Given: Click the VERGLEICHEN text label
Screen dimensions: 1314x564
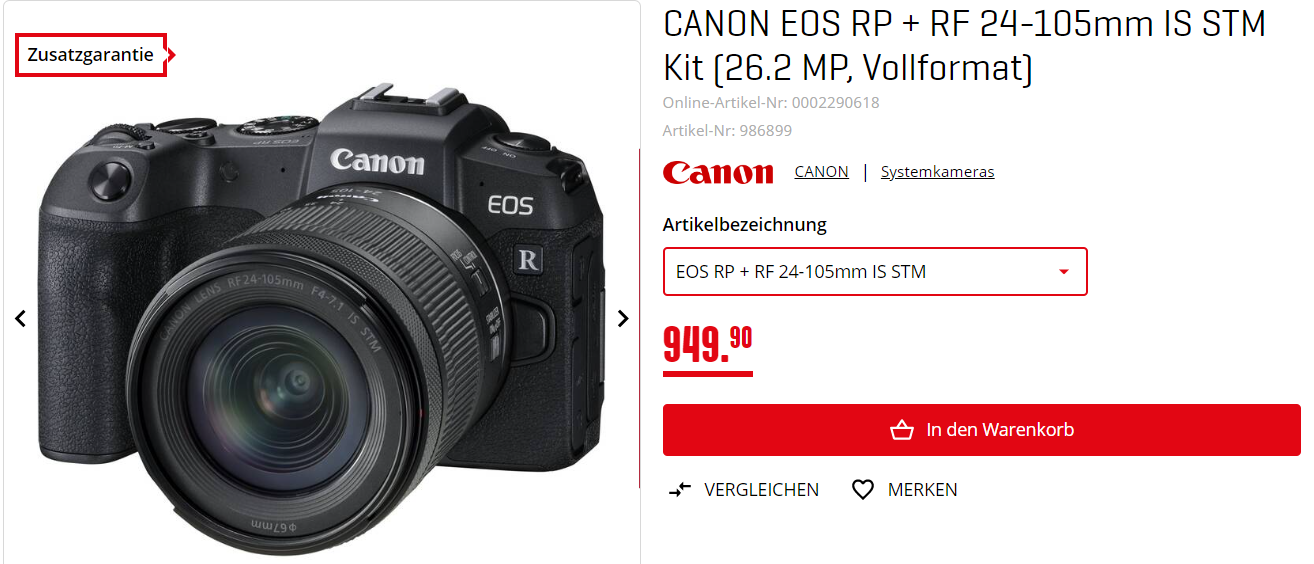Looking at the screenshot, I should [761, 490].
